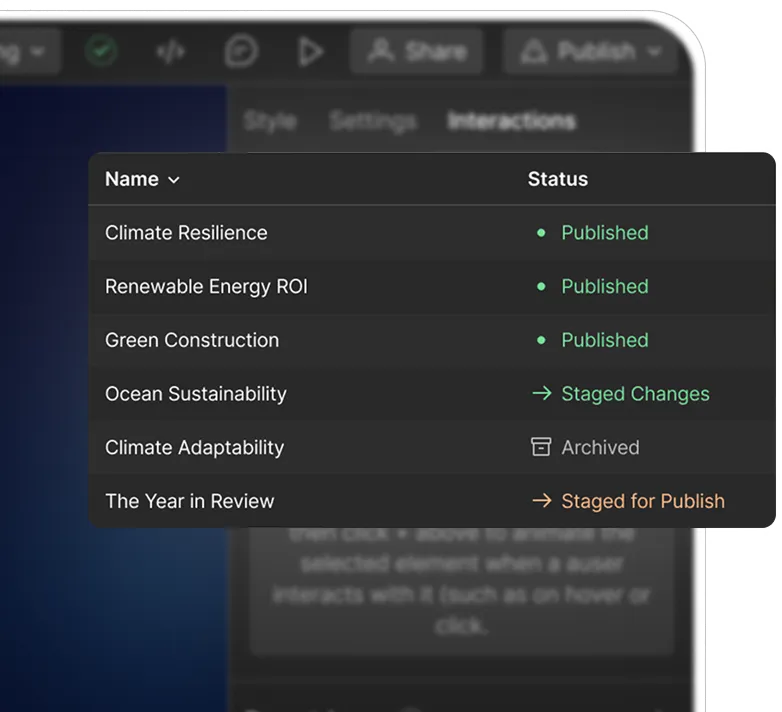
Task: Click the green dot beside Climate Resilience
Action: [x=541, y=233]
